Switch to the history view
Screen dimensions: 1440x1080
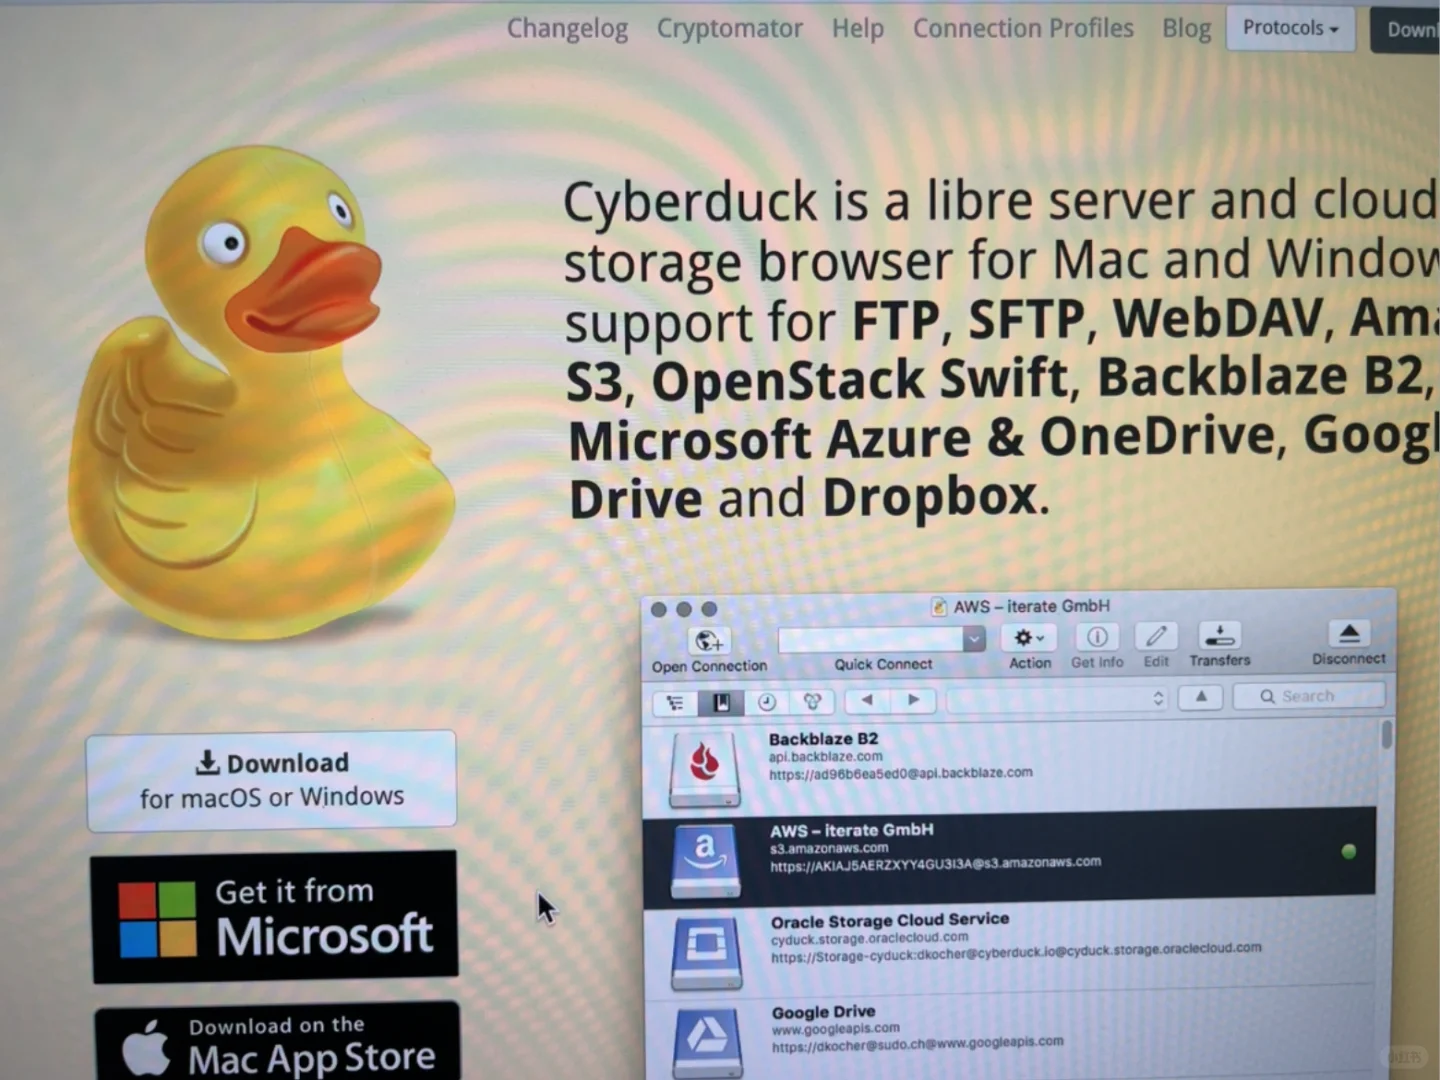click(766, 701)
